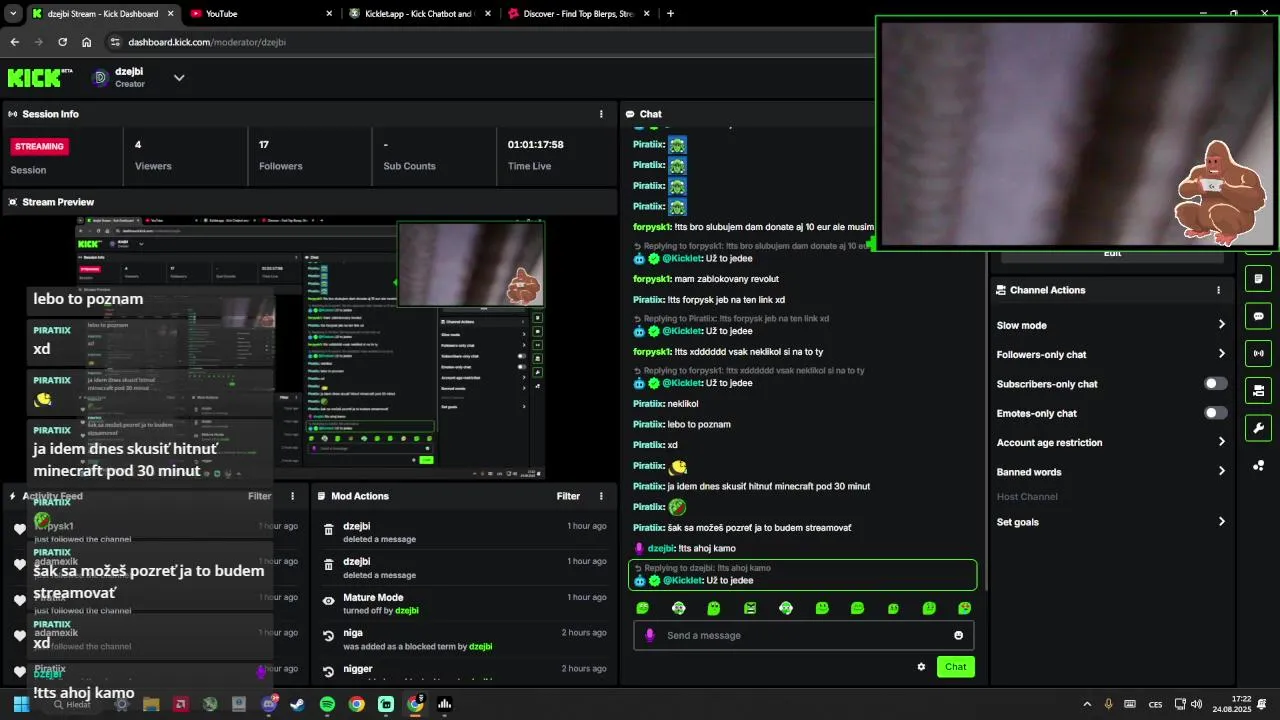
Task: Open the channel actions camera icon in sidebar
Action: pos(1258,390)
